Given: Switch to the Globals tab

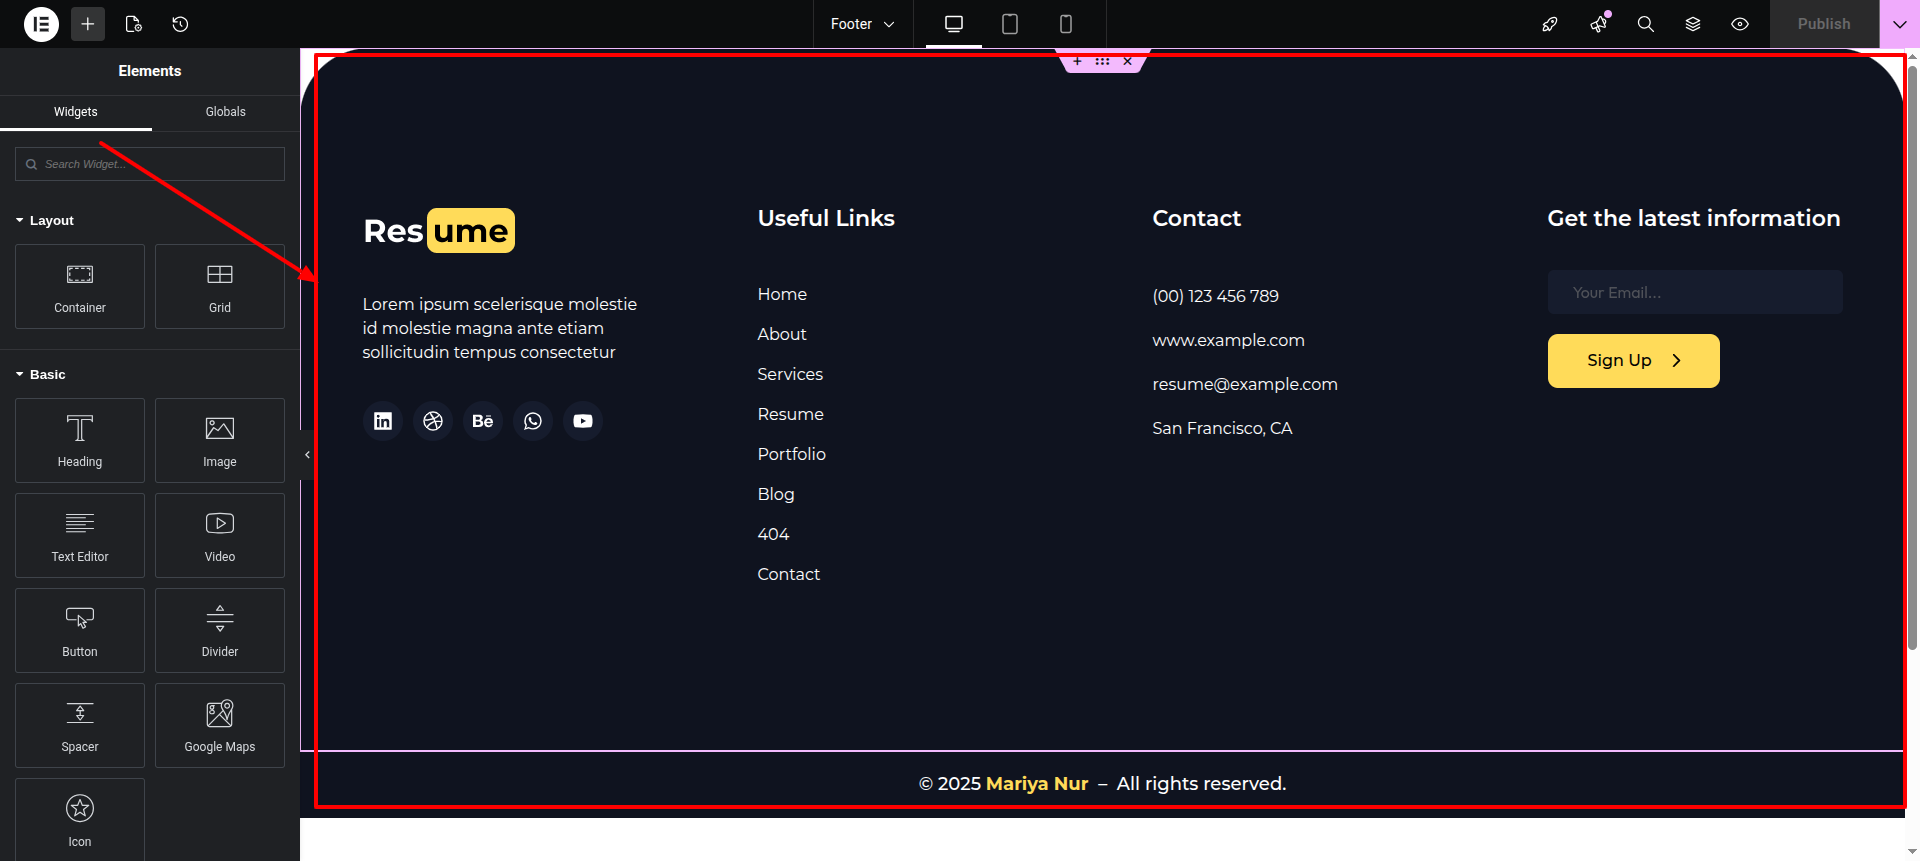Looking at the screenshot, I should (225, 112).
